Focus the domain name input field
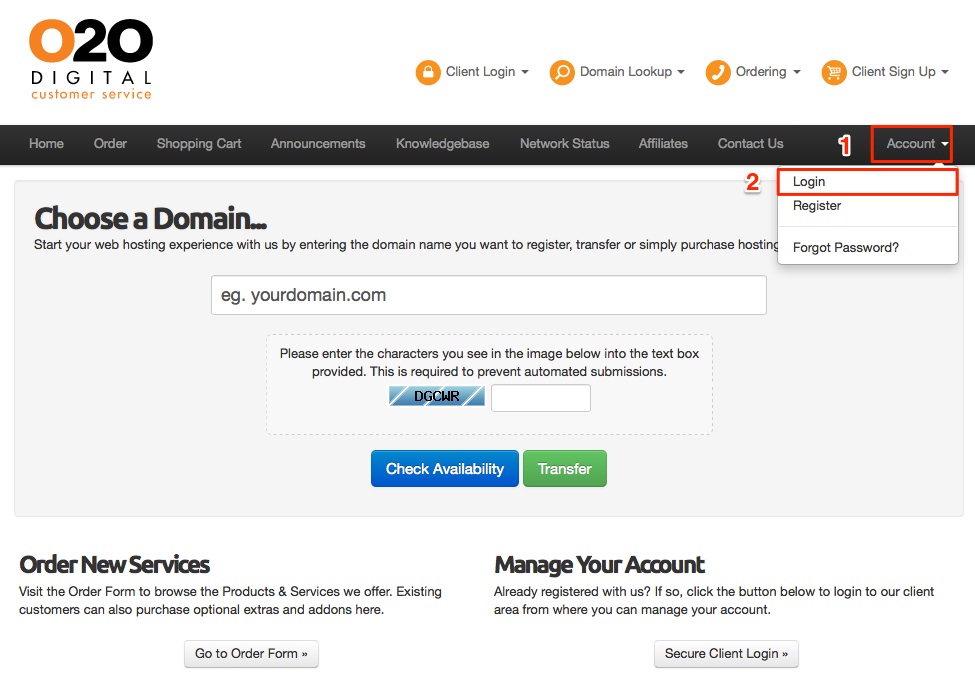Screen dimensions: 975x678 point(488,296)
